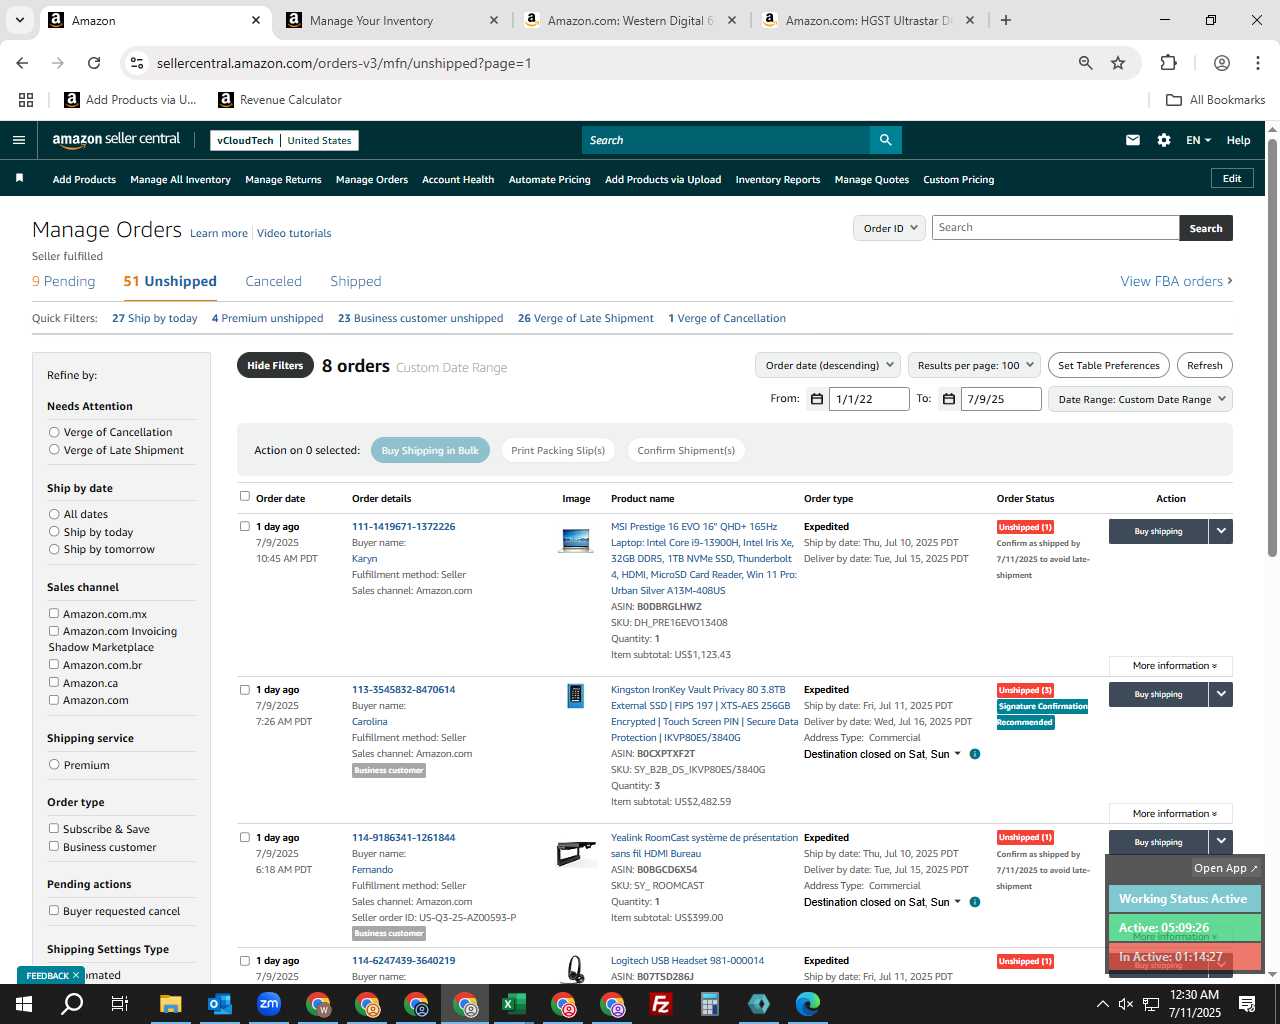Click the From date calendar icon
This screenshot has height=1024, width=1280.
pos(816,399)
